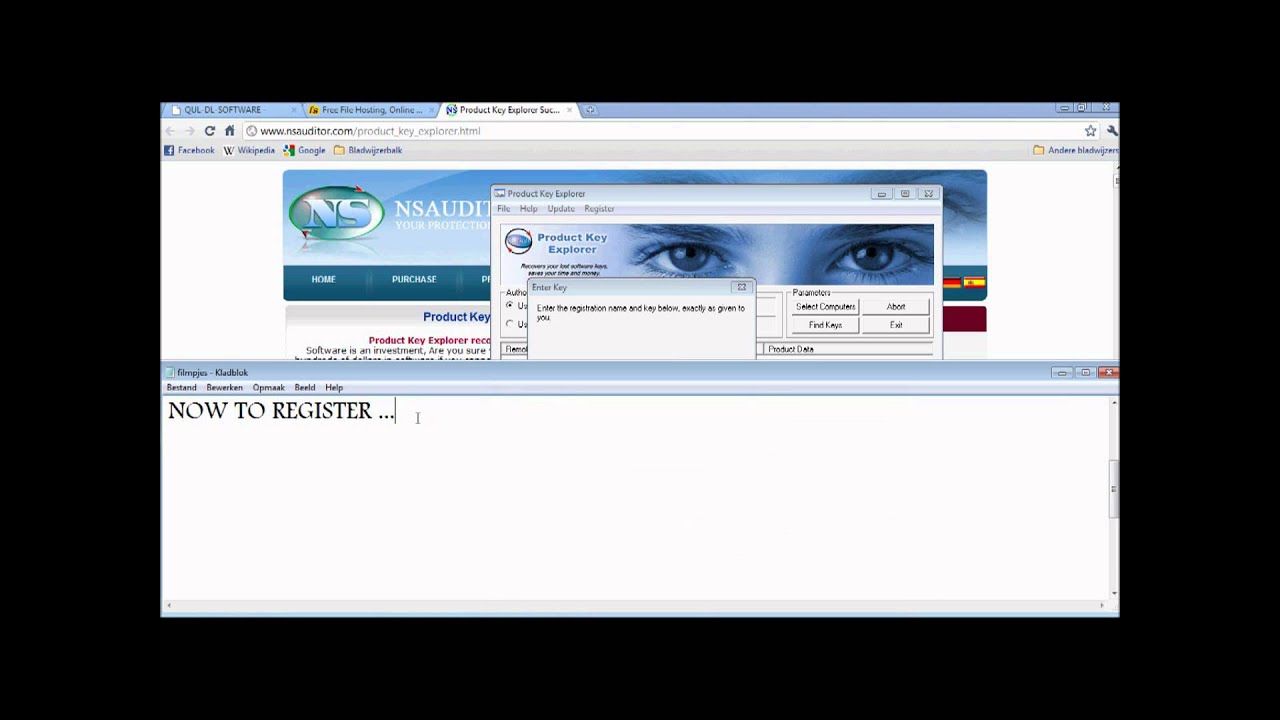Open a new browser tab
The height and width of the screenshot is (720, 1280).
590,110
